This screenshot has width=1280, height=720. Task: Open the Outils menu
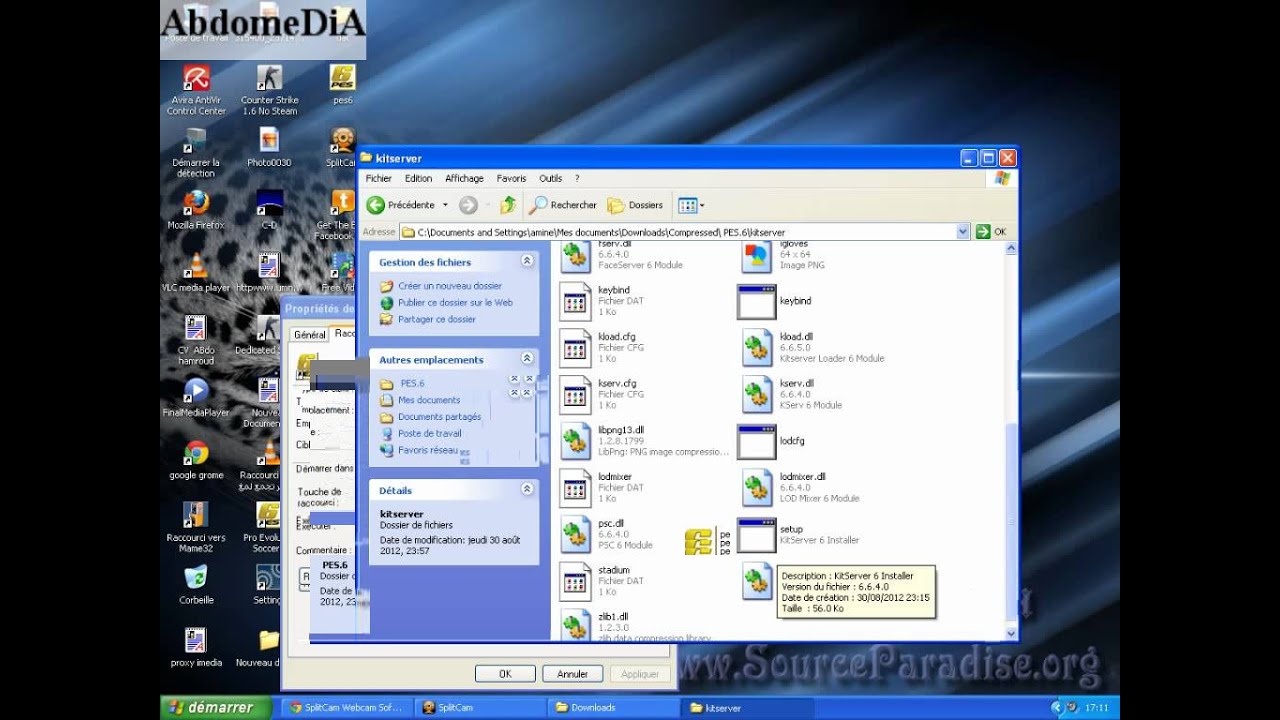(550, 178)
